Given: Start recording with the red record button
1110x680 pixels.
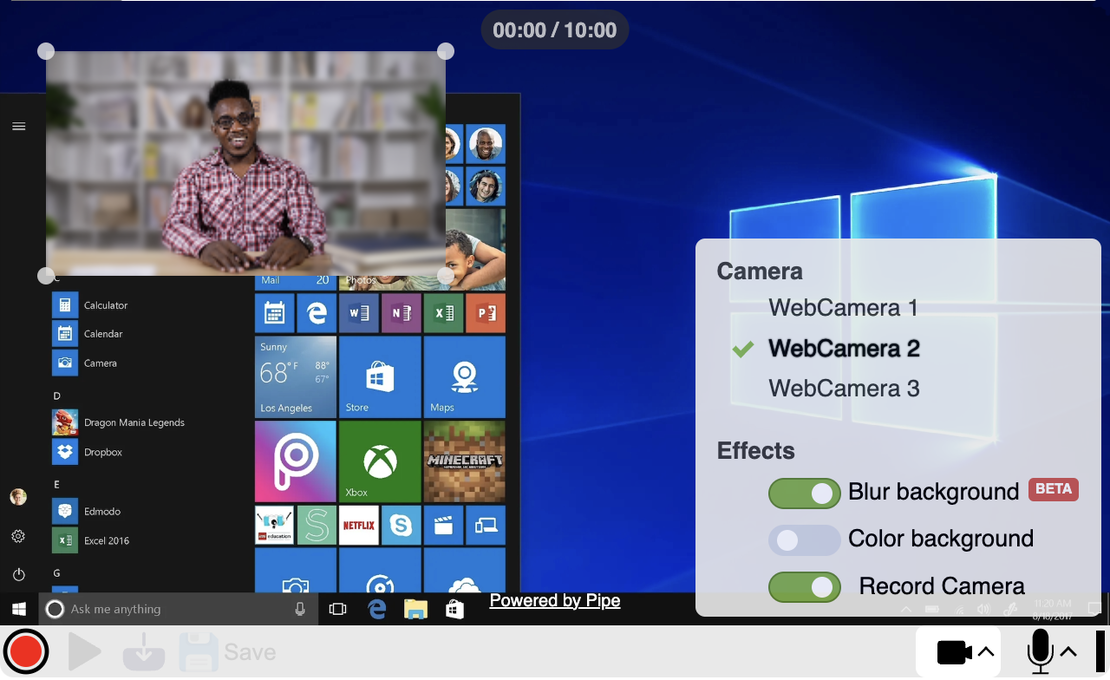Looking at the screenshot, I should [26, 652].
